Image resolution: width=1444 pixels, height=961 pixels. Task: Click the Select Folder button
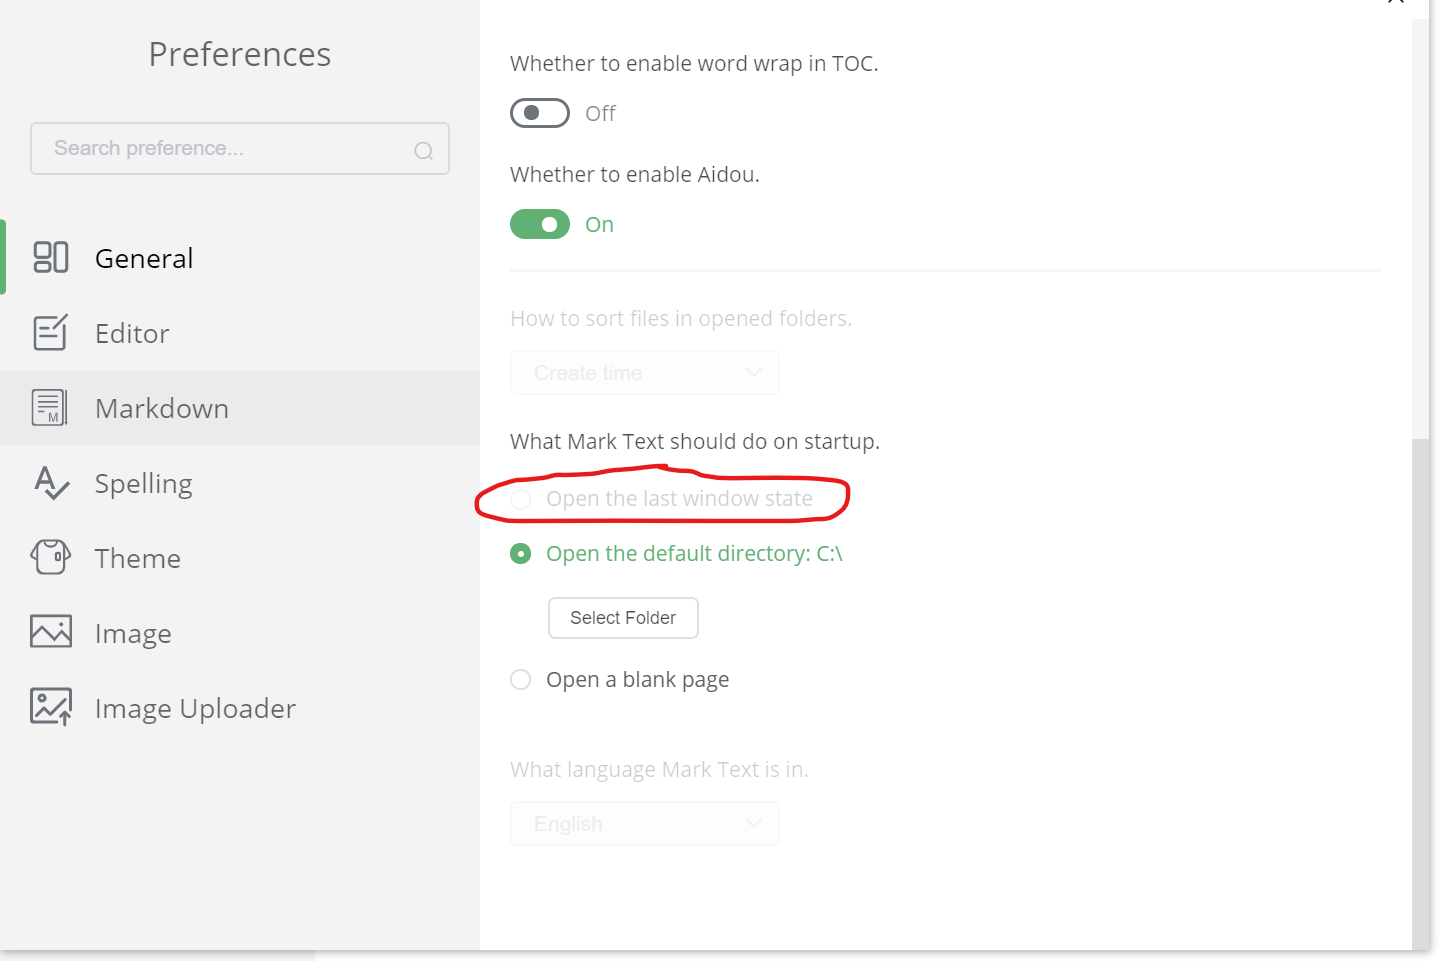point(623,618)
